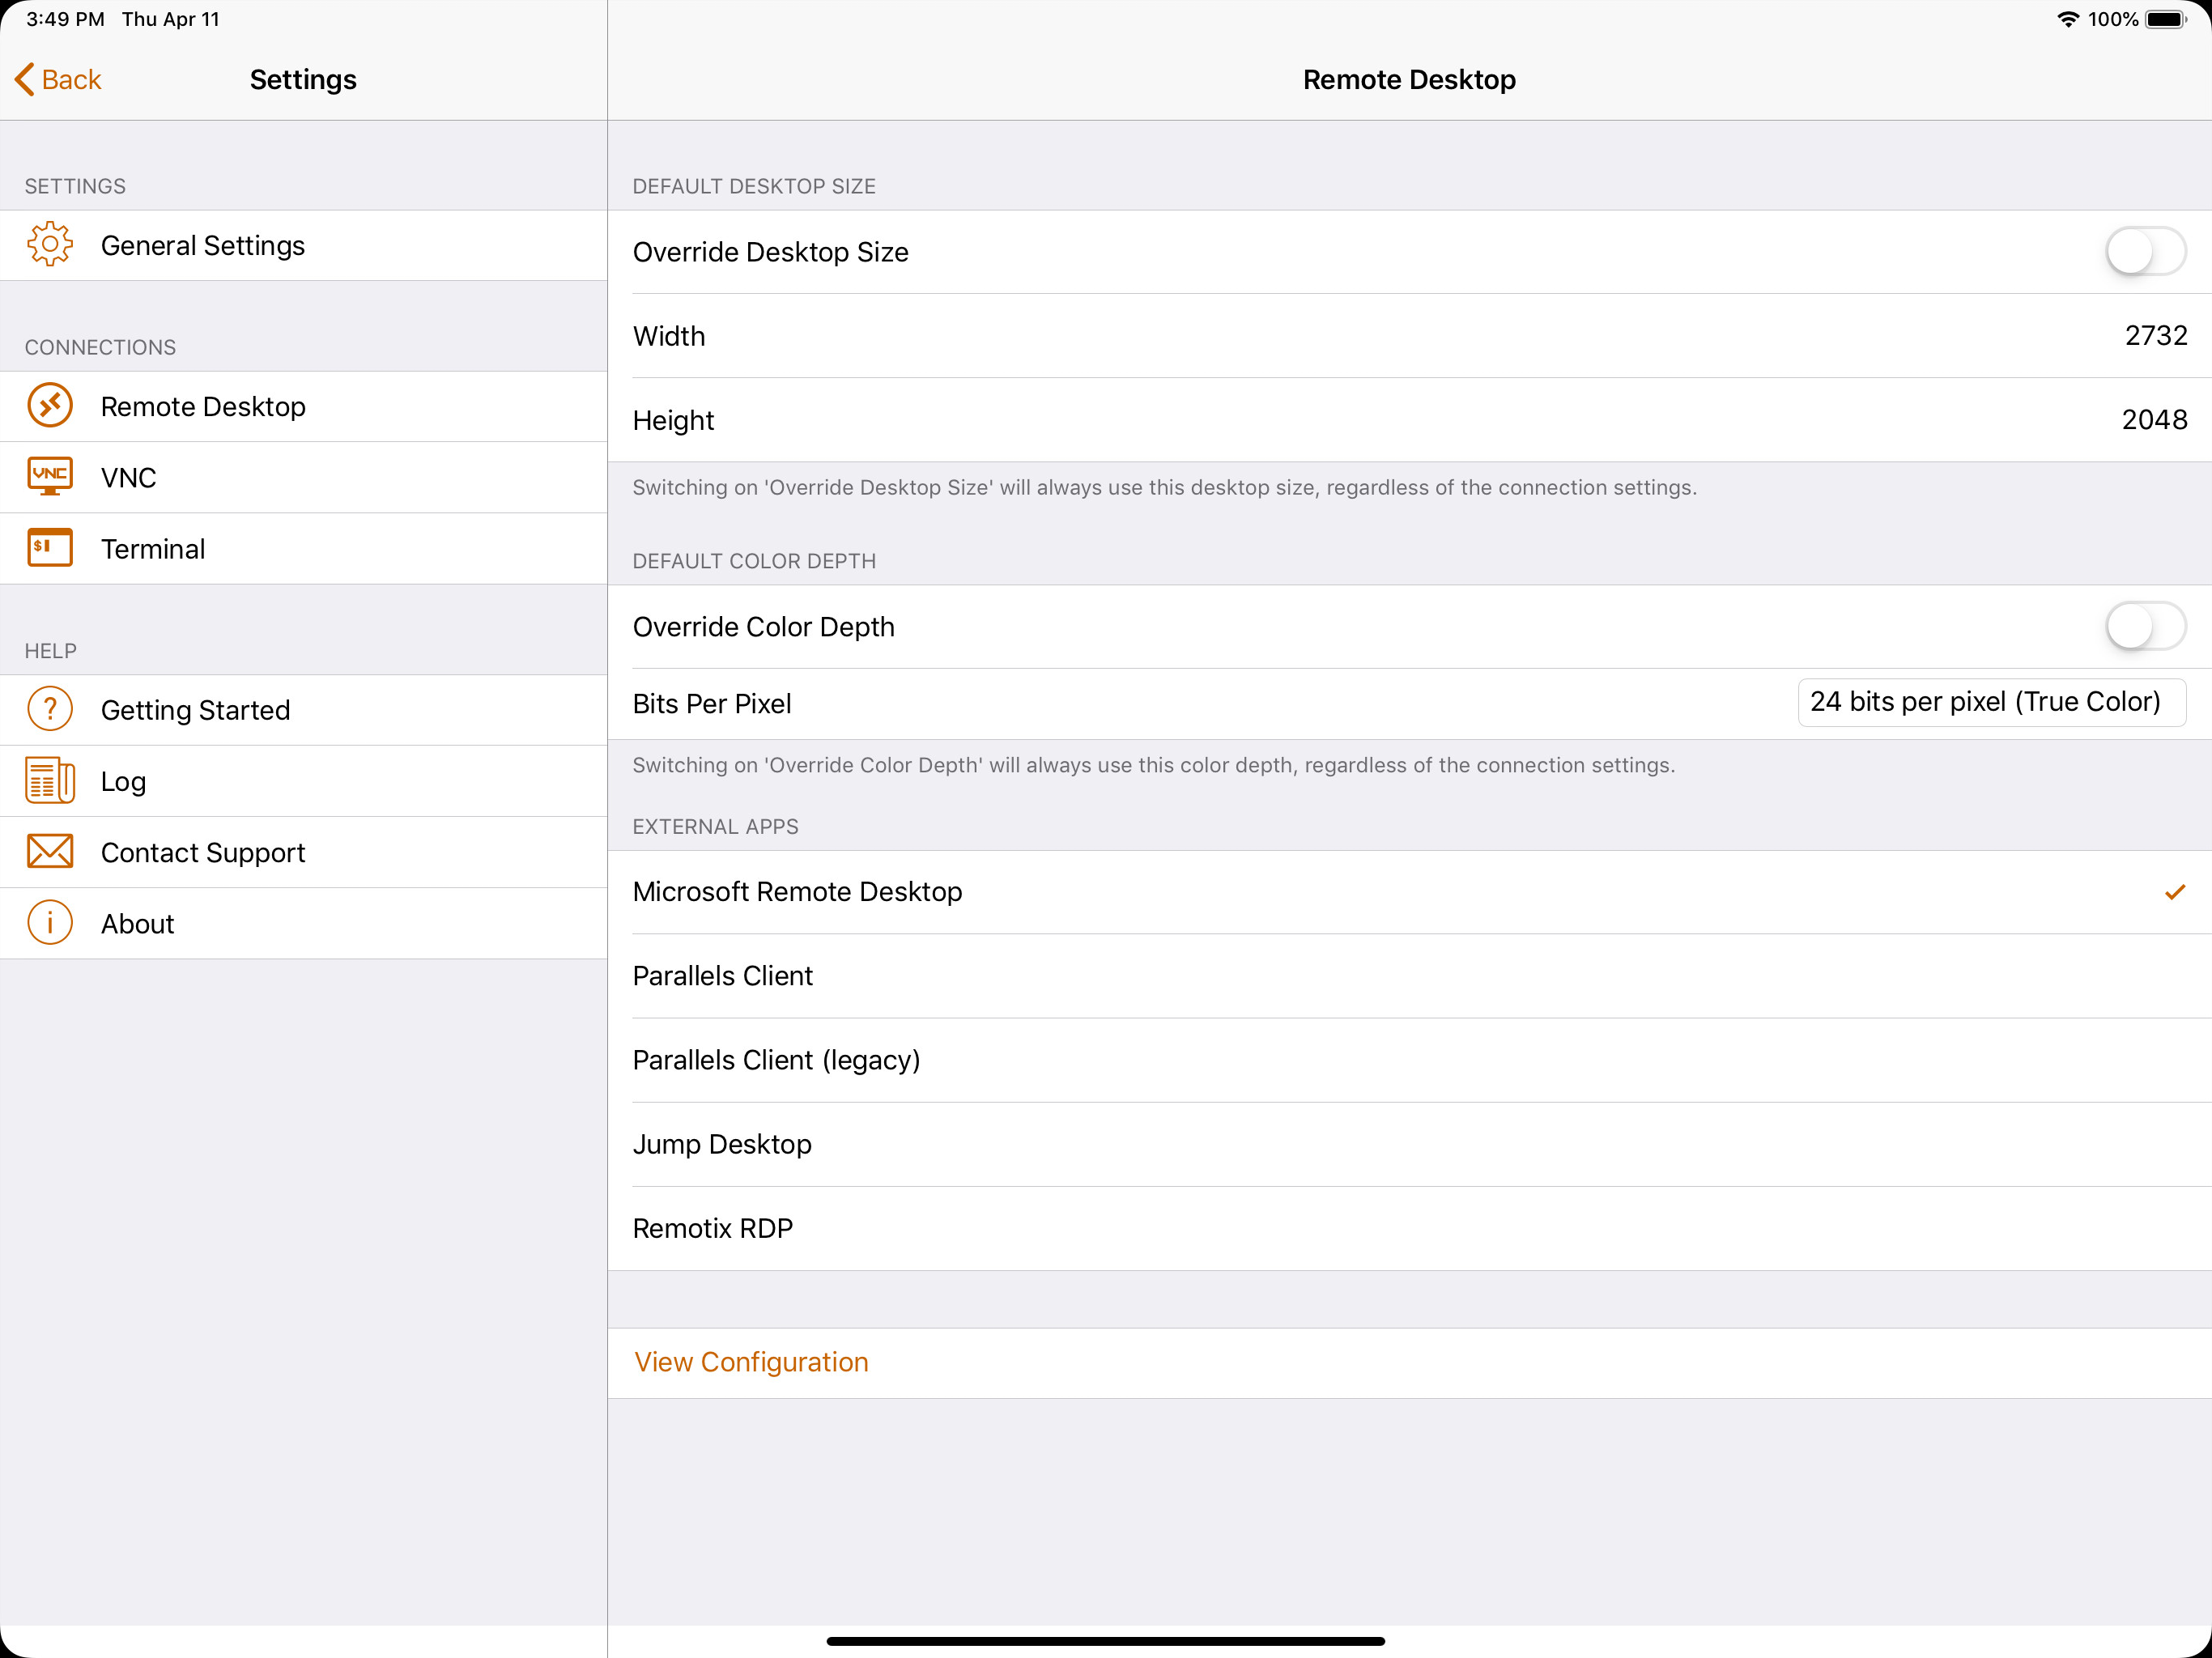Screen dimensions: 2212x1658
Task: Choose Jump Desktop as external app
Action: [x=1410, y=1144]
